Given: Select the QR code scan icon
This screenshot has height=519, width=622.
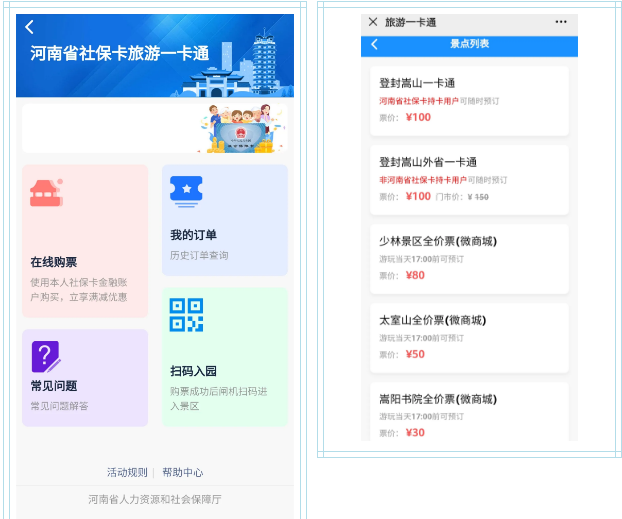Looking at the screenshot, I should pyautogui.click(x=186, y=315).
